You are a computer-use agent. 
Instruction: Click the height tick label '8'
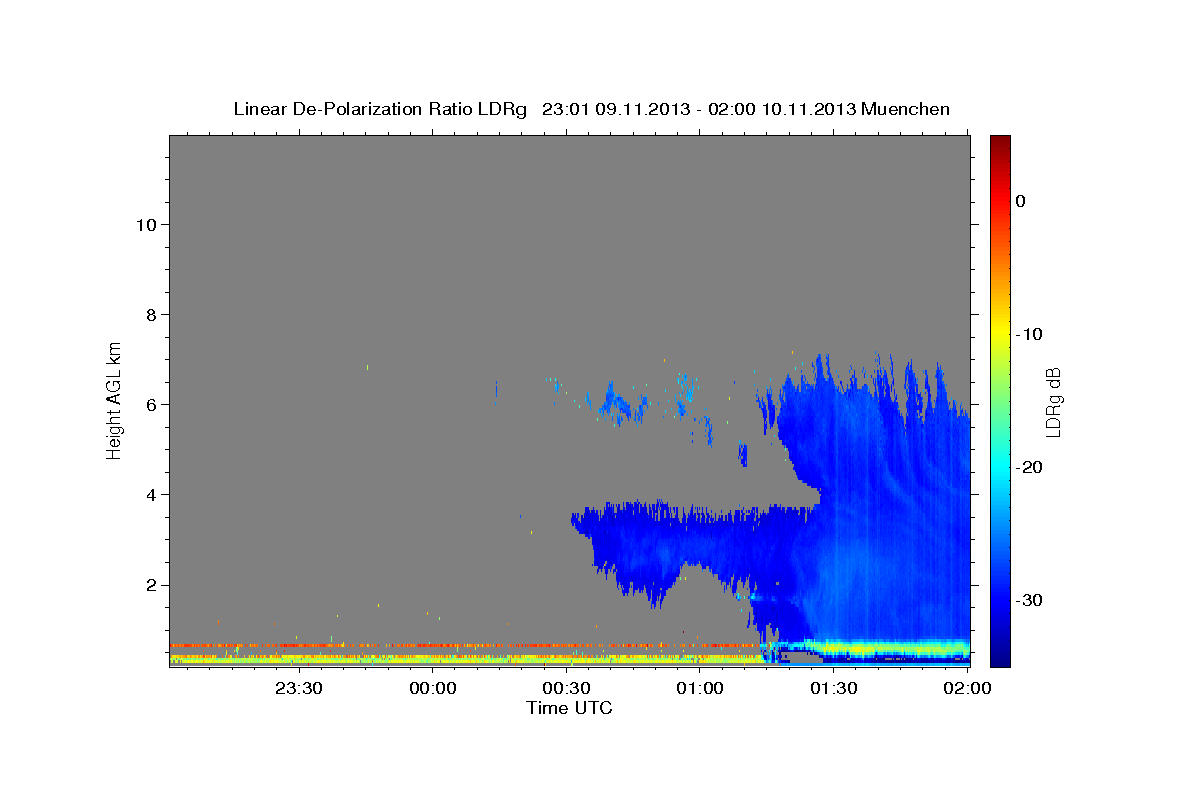click(x=149, y=314)
